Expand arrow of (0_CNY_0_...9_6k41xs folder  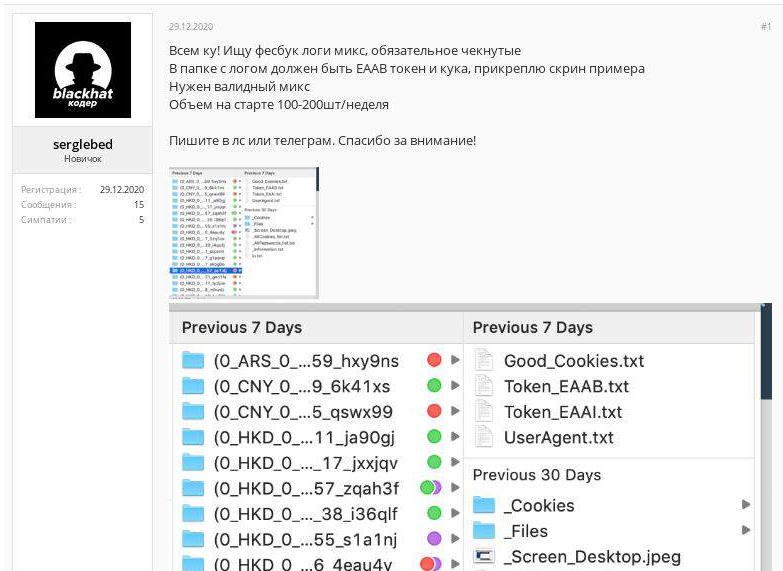[455, 385]
